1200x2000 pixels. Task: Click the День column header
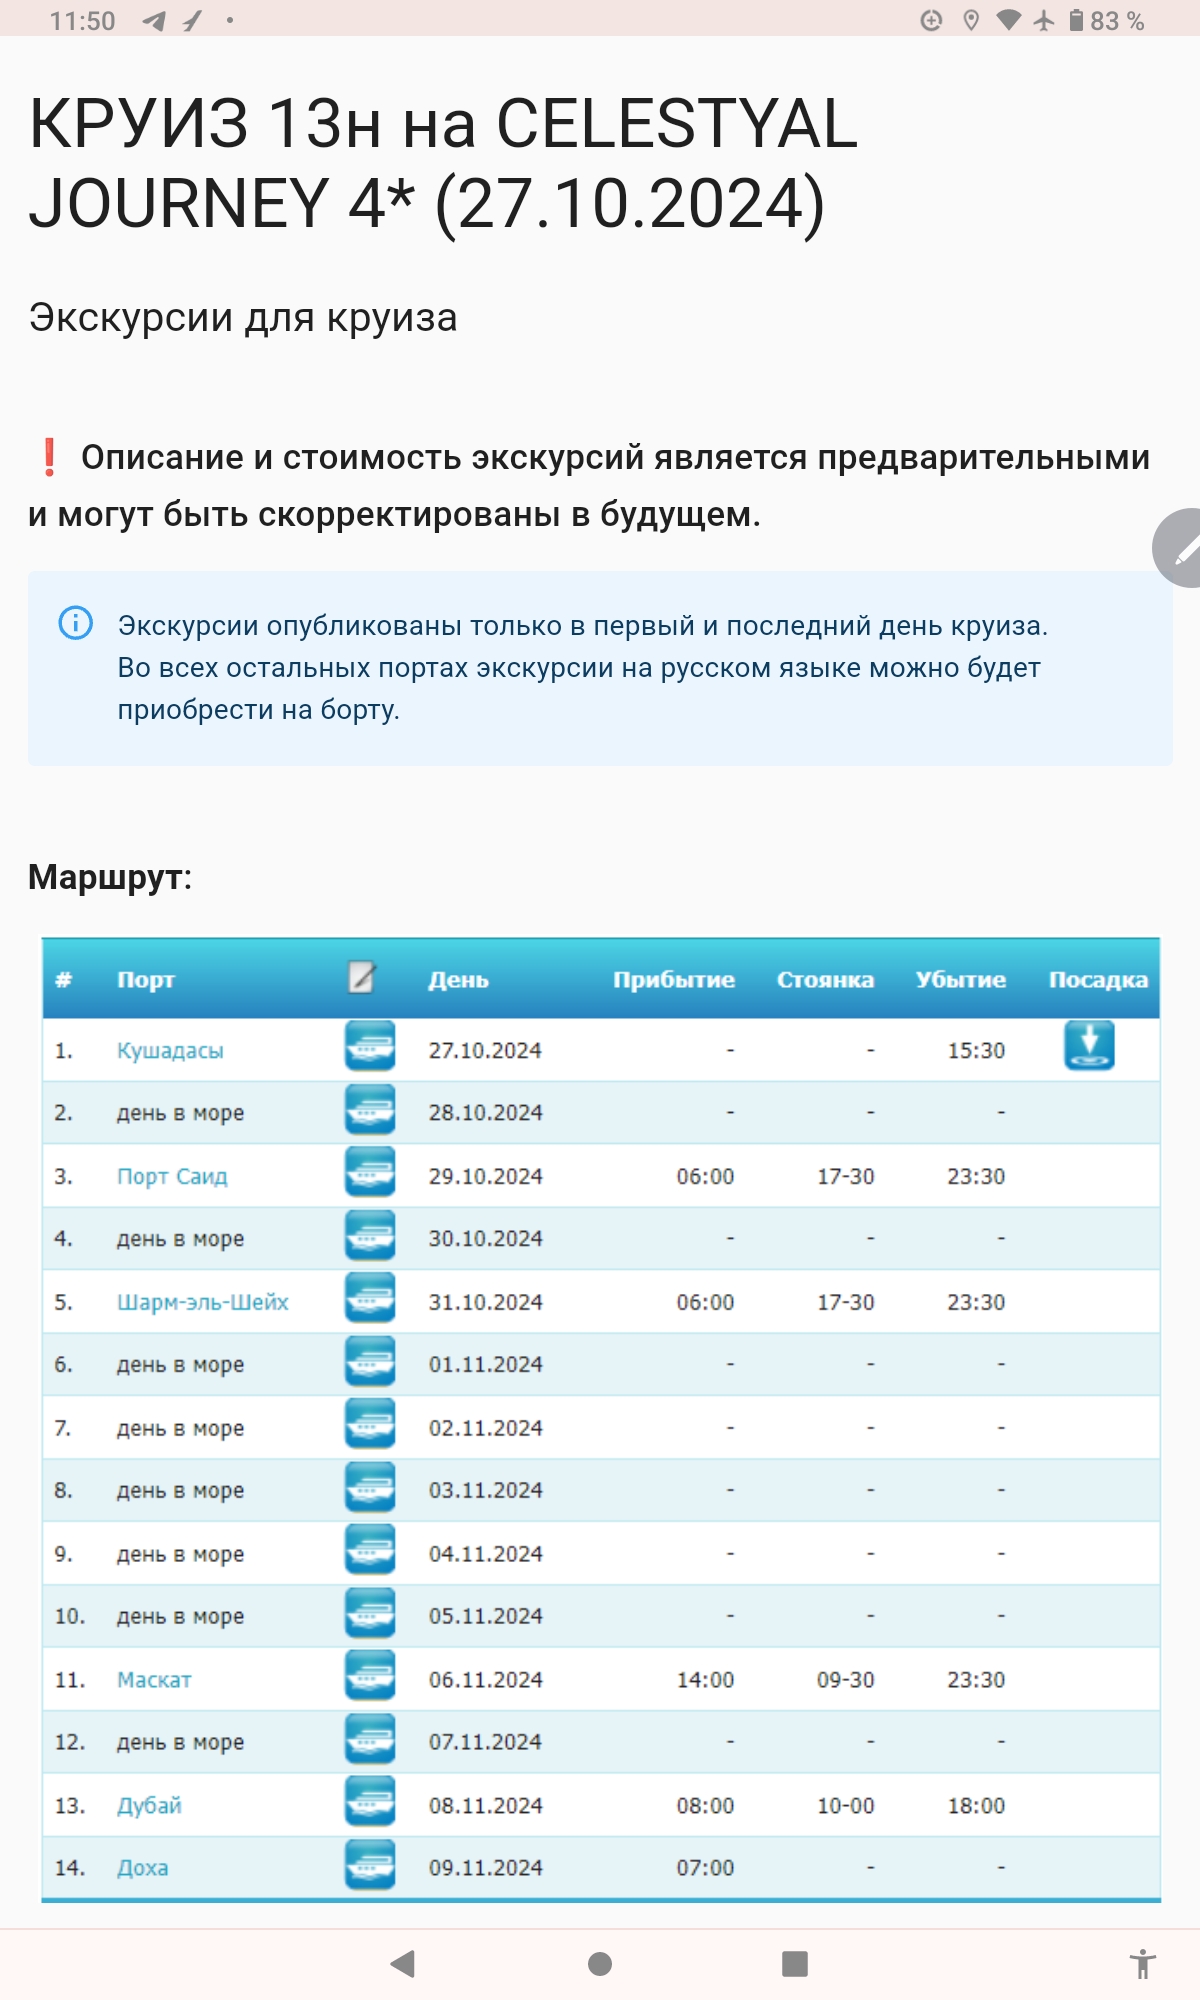(x=458, y=980)
